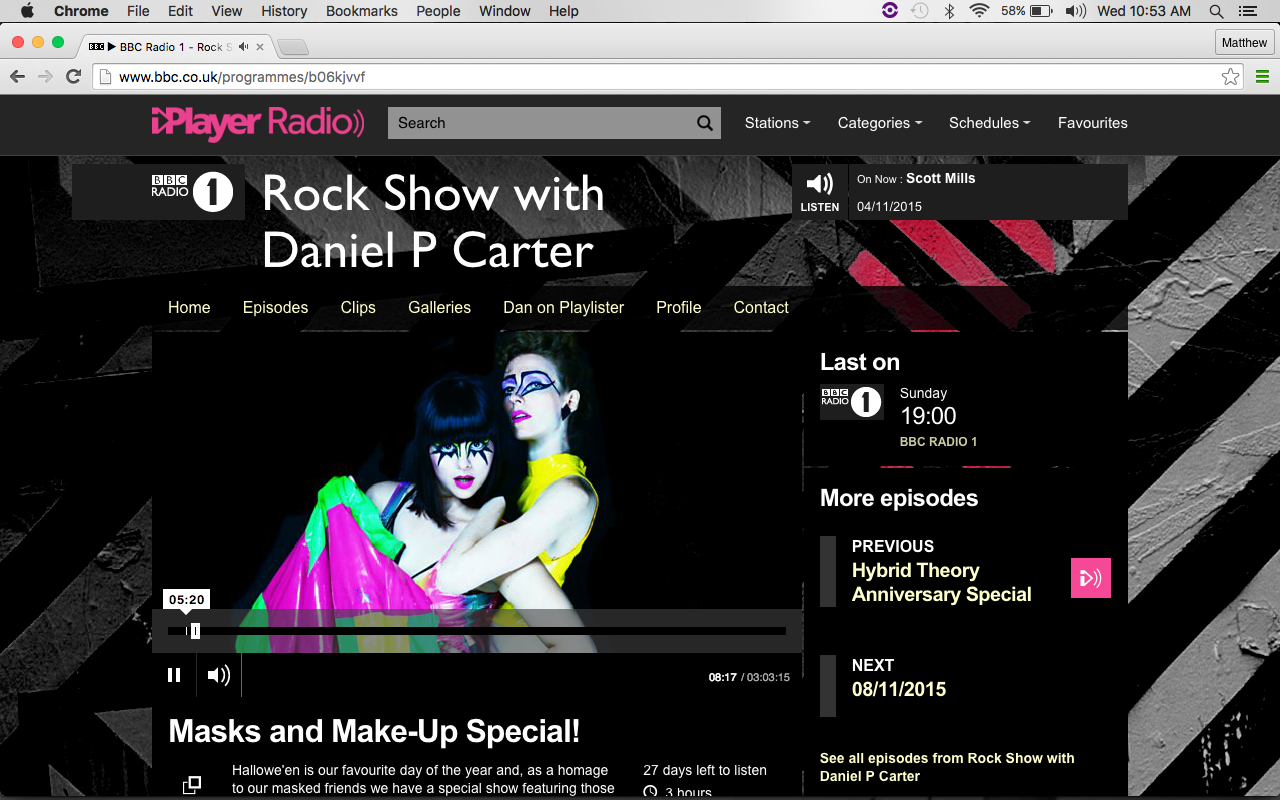Open the Contact tab
Image resolution: width=1280 pixels, height=800 pixels.
761,307
